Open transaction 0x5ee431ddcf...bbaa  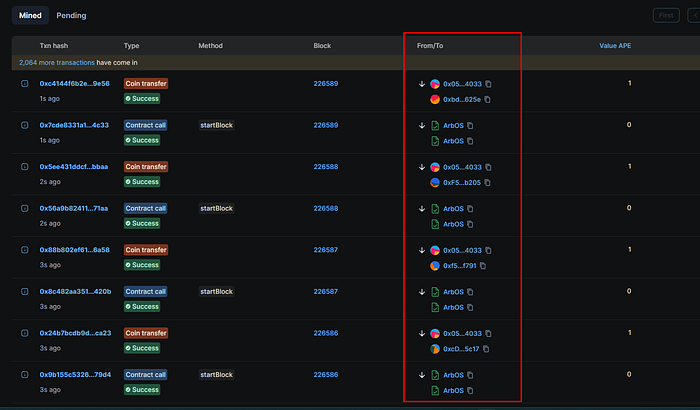click(74, 167)
